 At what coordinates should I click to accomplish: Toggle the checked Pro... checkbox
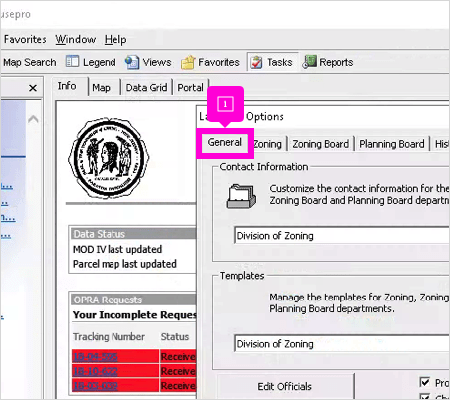425,382
